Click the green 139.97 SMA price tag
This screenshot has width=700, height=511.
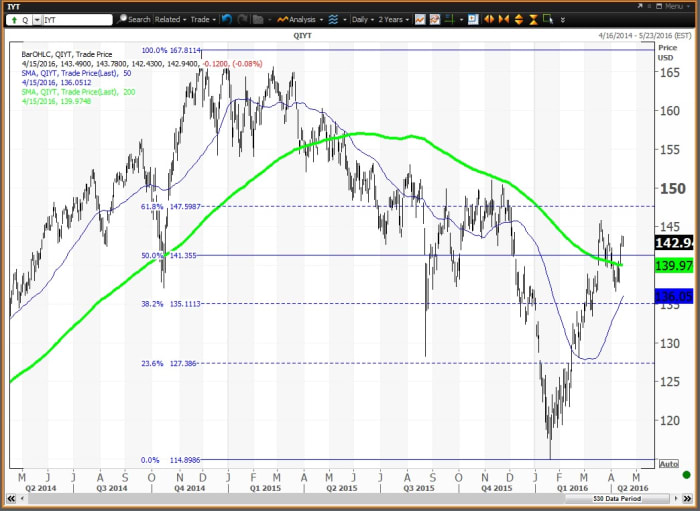tap(674, 266)
